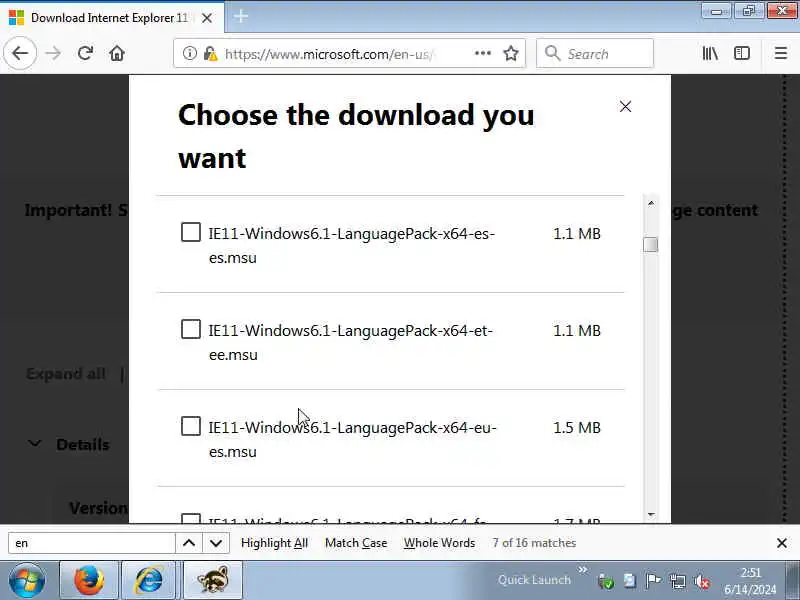Open a new tab with plus button
Viewport: 800px width, 600px height.
tap(241, 17)
